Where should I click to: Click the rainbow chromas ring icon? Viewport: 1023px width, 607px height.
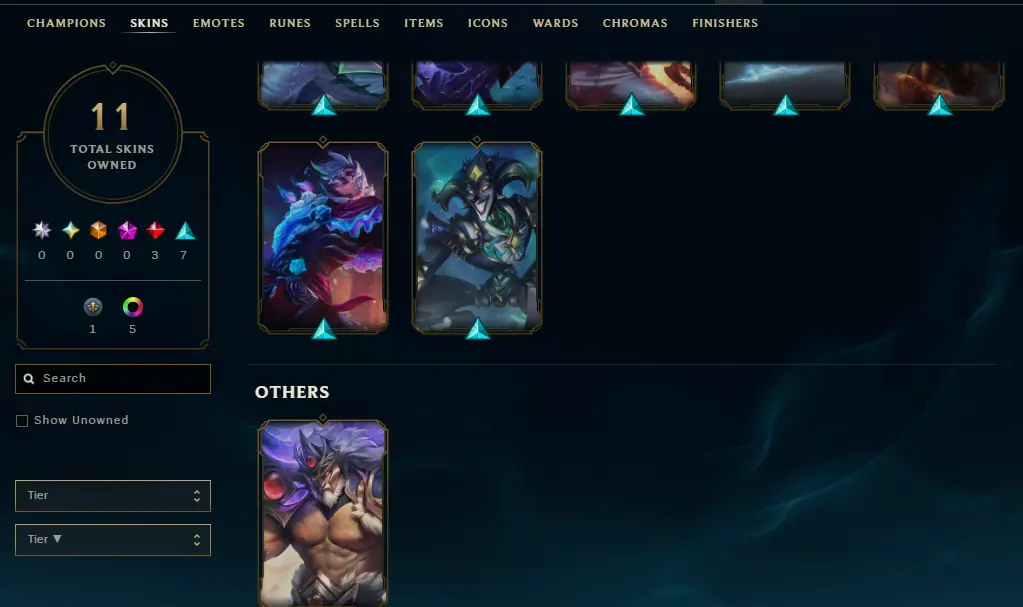tap(132, 306)
